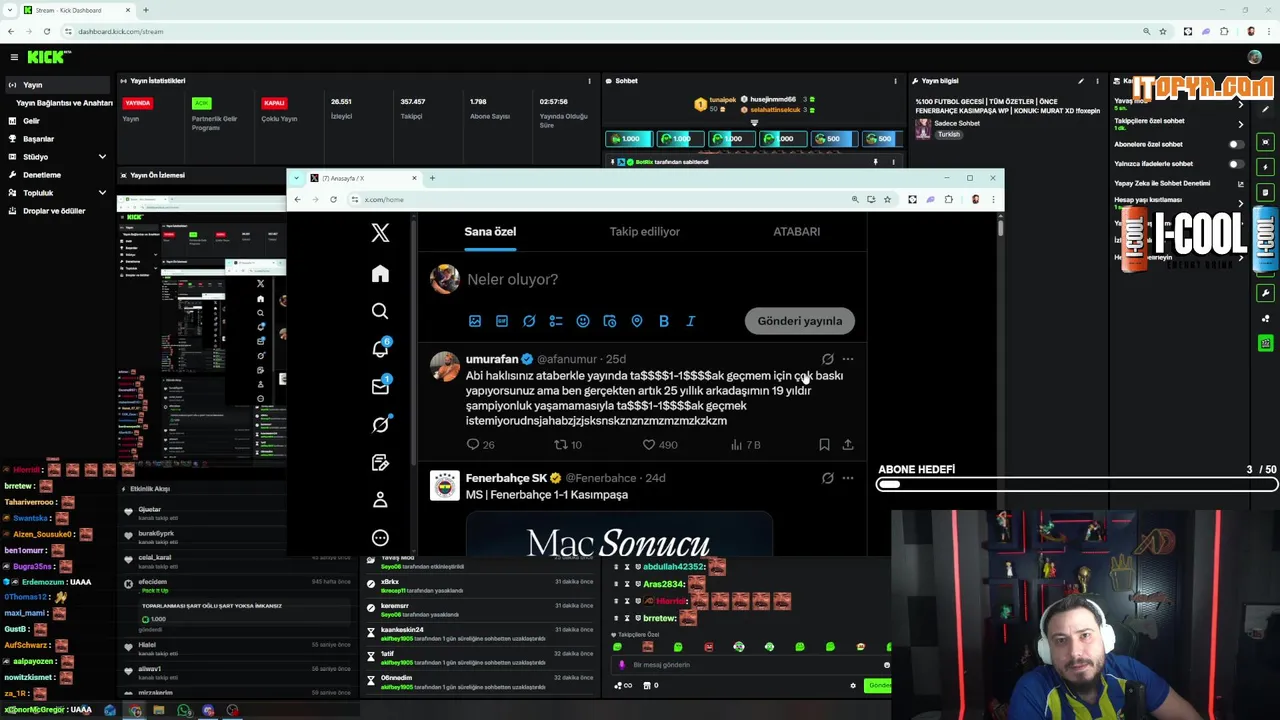Viewport: 1280px width, 720px height.
Task: Reload the x.com page
Action: click(x=333, y=199)
